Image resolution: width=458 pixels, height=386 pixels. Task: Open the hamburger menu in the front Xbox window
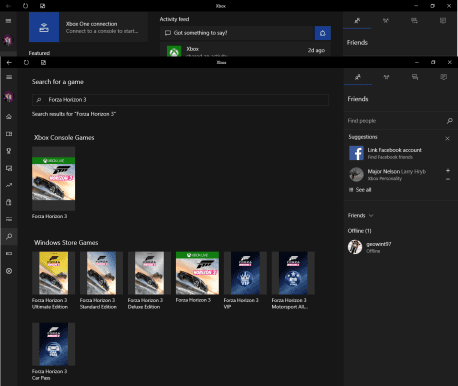pyautogui.click(x=9, y=77)
